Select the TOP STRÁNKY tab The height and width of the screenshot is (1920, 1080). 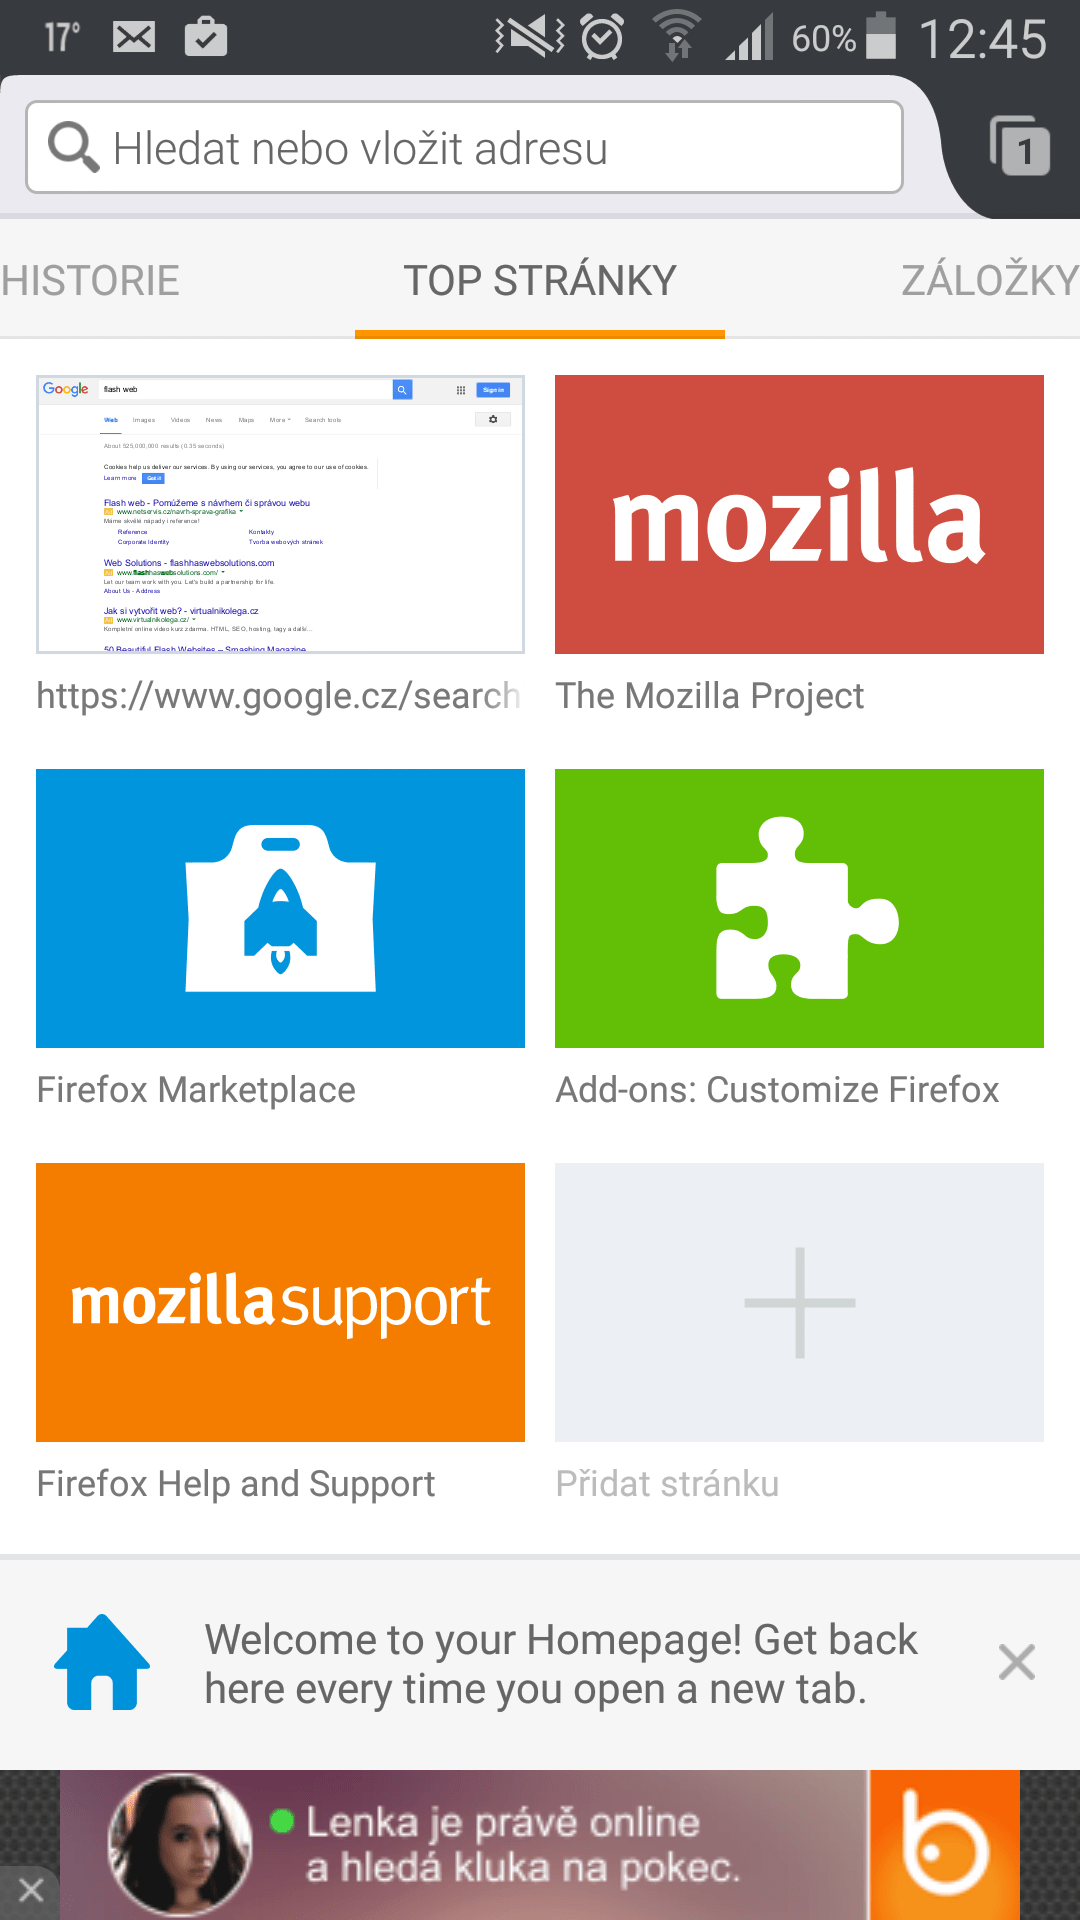(540, 281)
